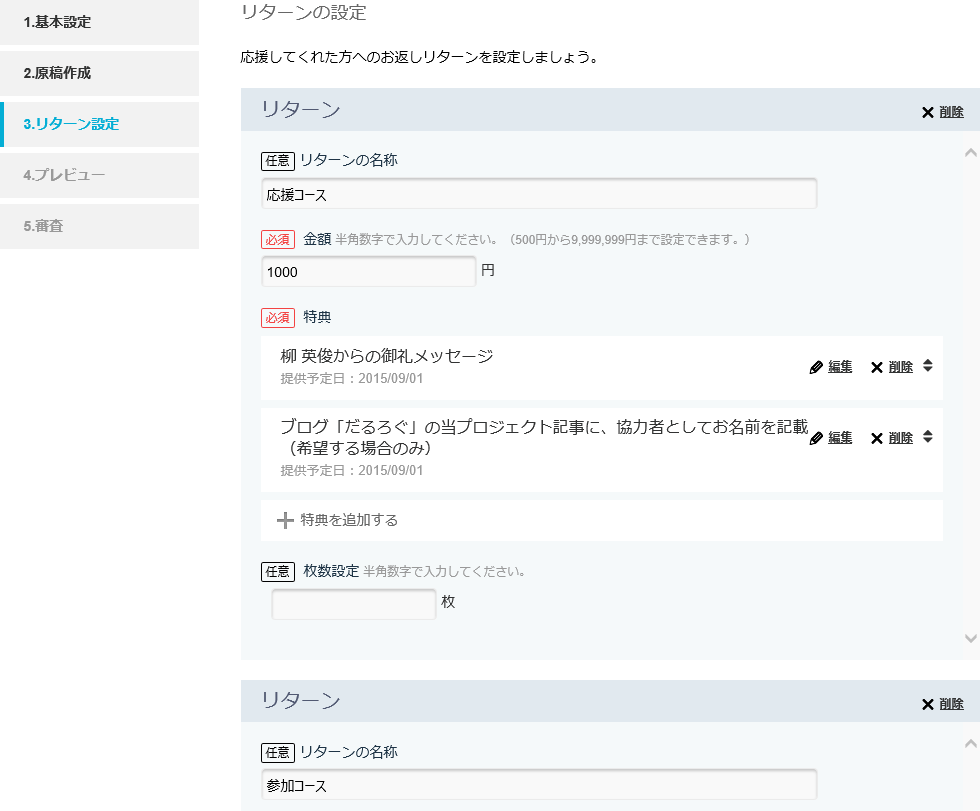Click the reorder arrows for 柳 英俊からの御礼メッセージ

point(928,366)
